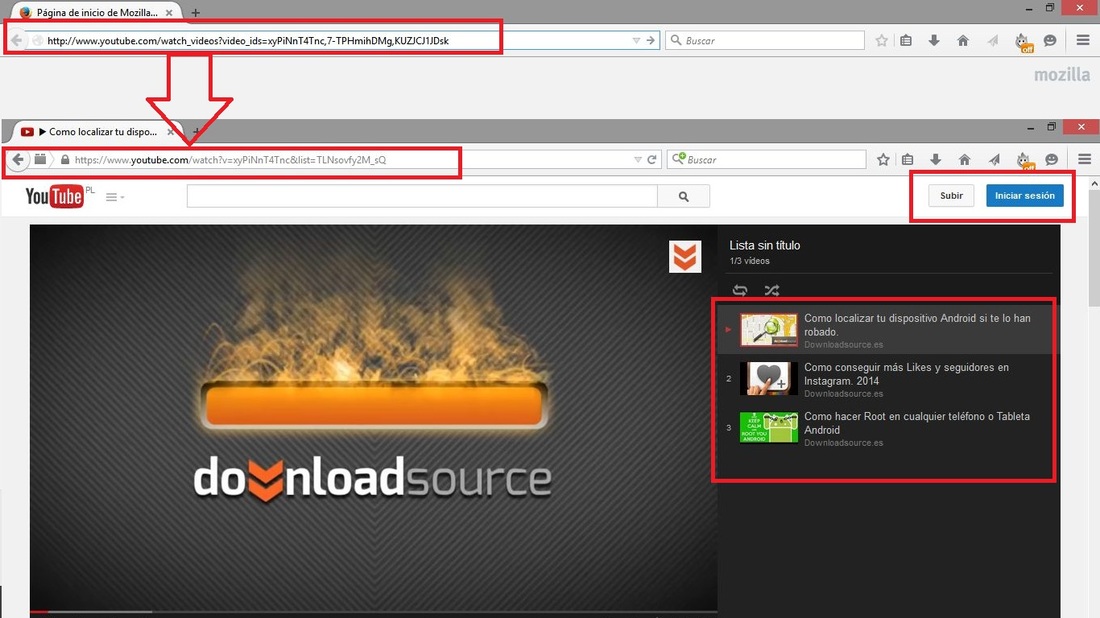Expand URL history dropdown in YouTube window

[x=638, y=160]
